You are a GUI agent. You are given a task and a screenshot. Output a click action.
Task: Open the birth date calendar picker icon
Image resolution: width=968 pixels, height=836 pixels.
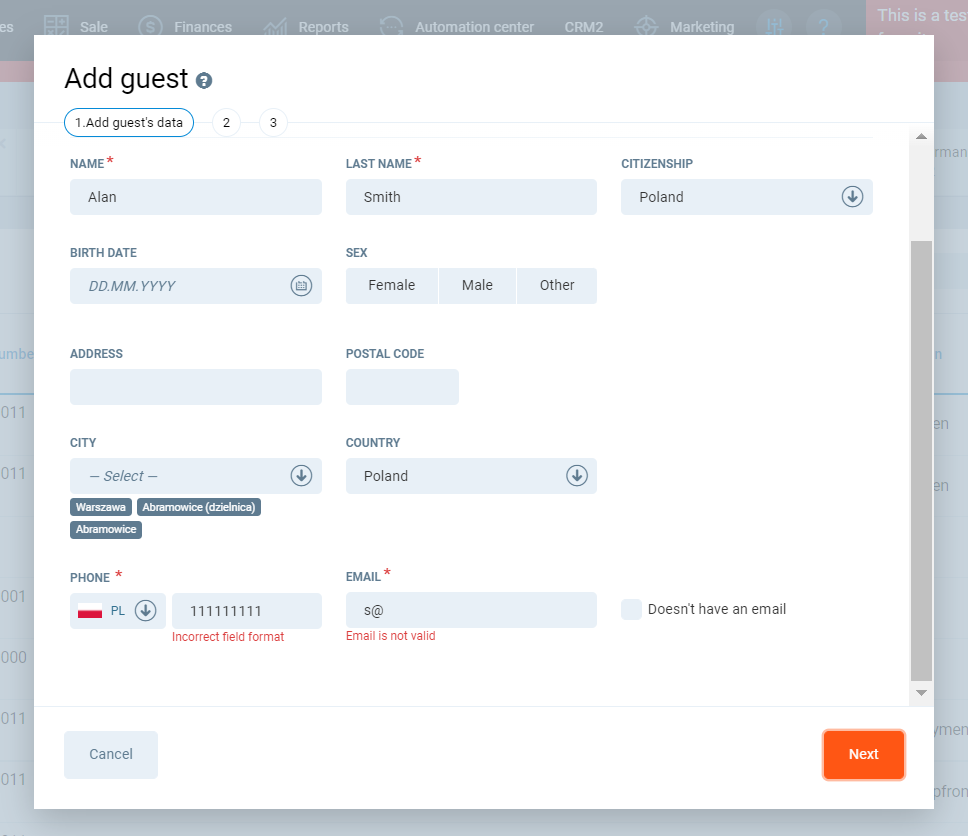301,286
